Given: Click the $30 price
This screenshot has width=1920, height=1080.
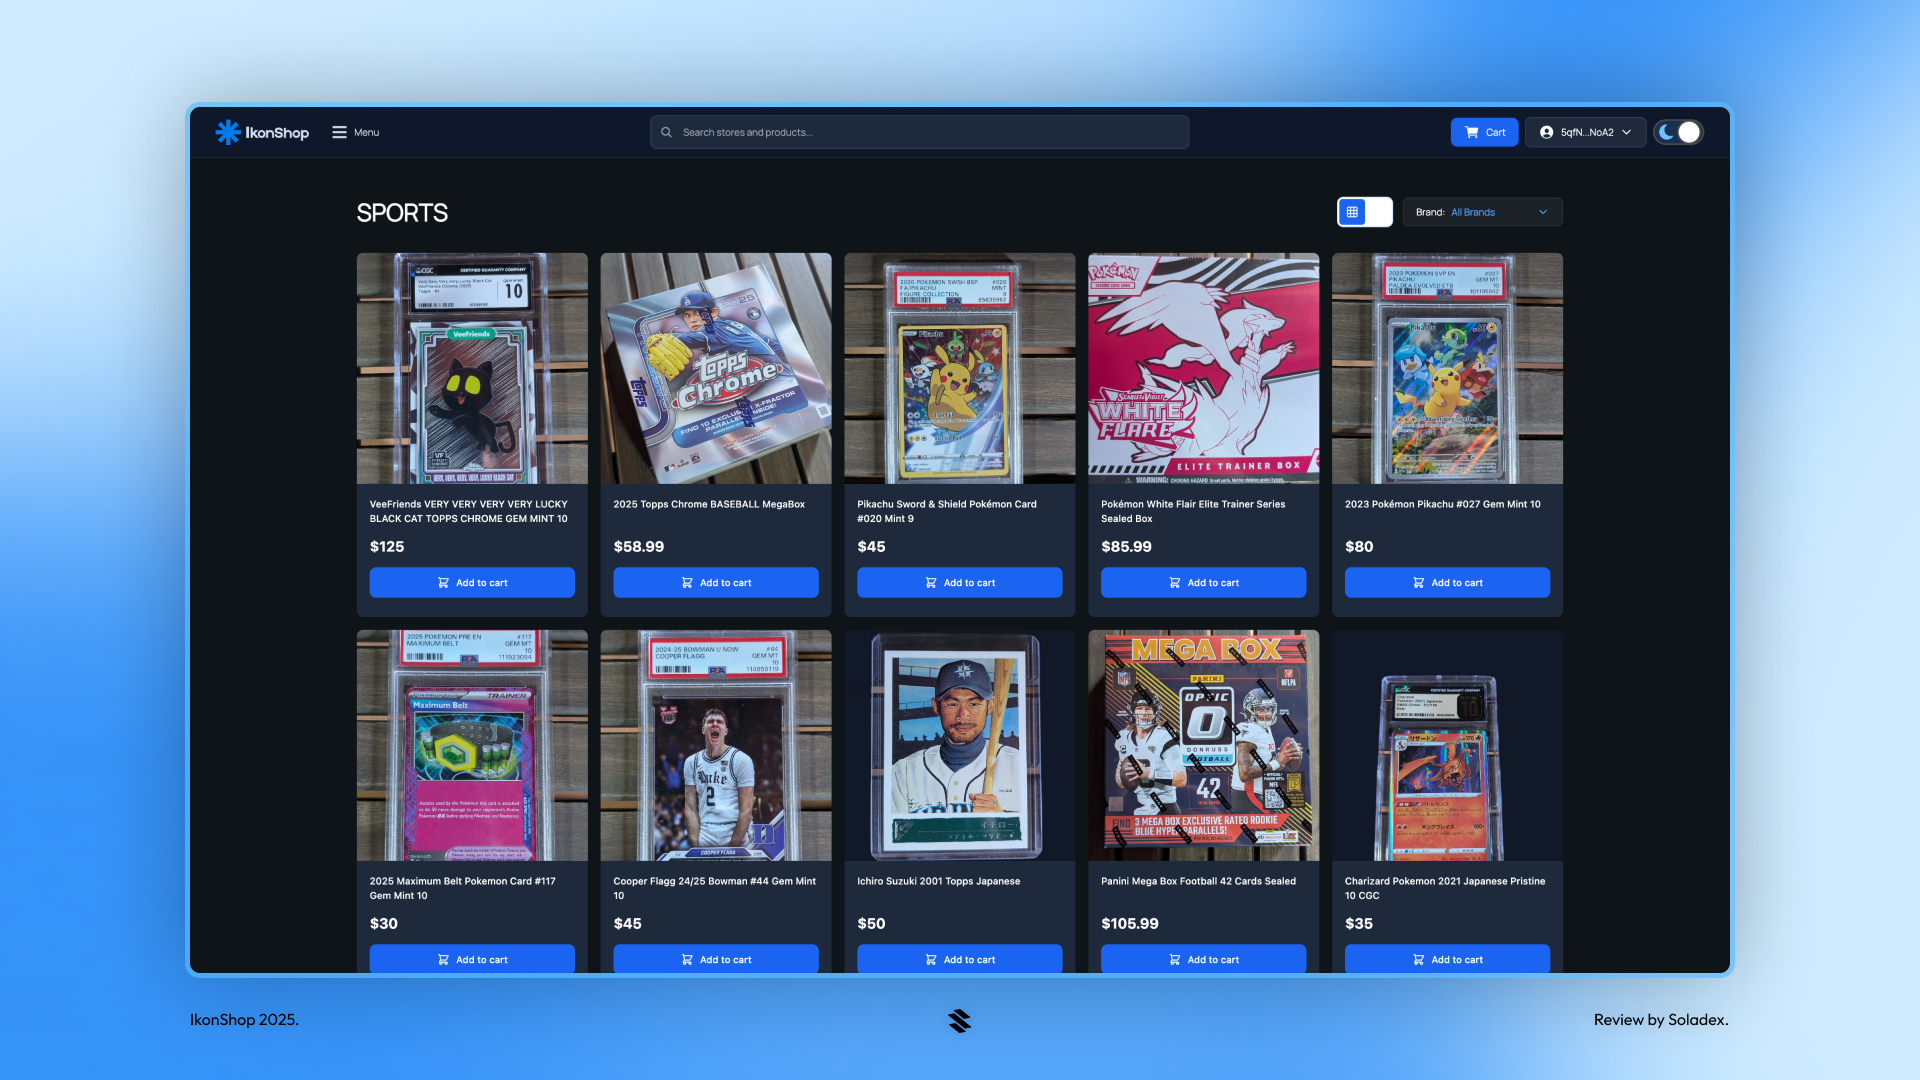Looking at the screenshot, I should (x=384, y=924).
